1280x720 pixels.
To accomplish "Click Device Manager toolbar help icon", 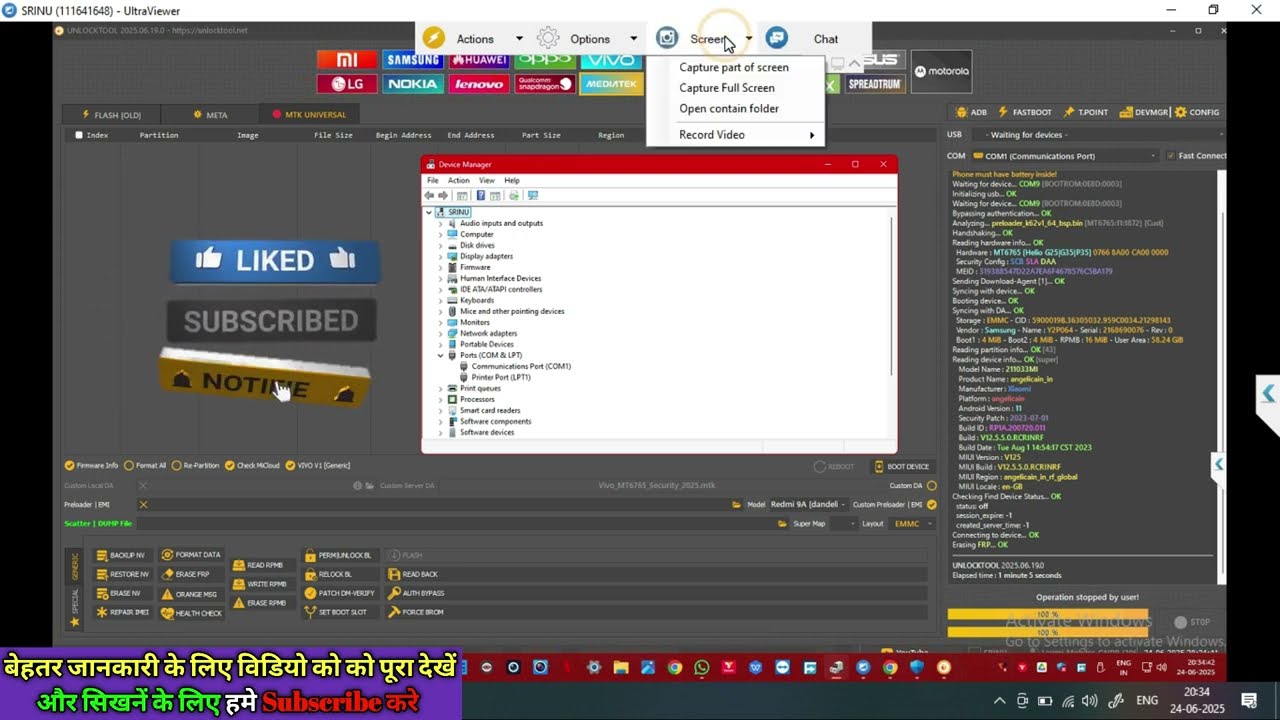I will [x=481, y=196].
